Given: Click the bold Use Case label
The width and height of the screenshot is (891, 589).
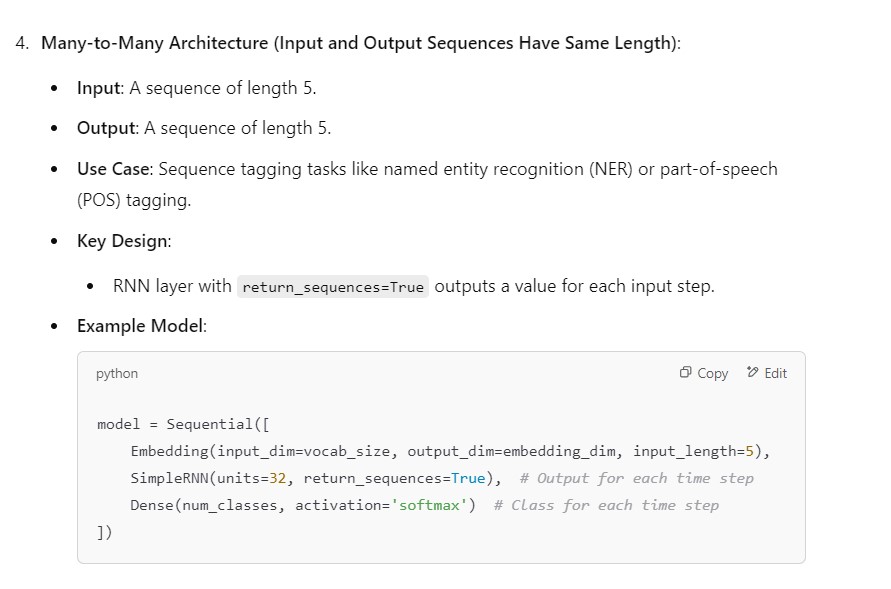Looking at the screenshot, I should pyautogui.click(x=114, y=169).
